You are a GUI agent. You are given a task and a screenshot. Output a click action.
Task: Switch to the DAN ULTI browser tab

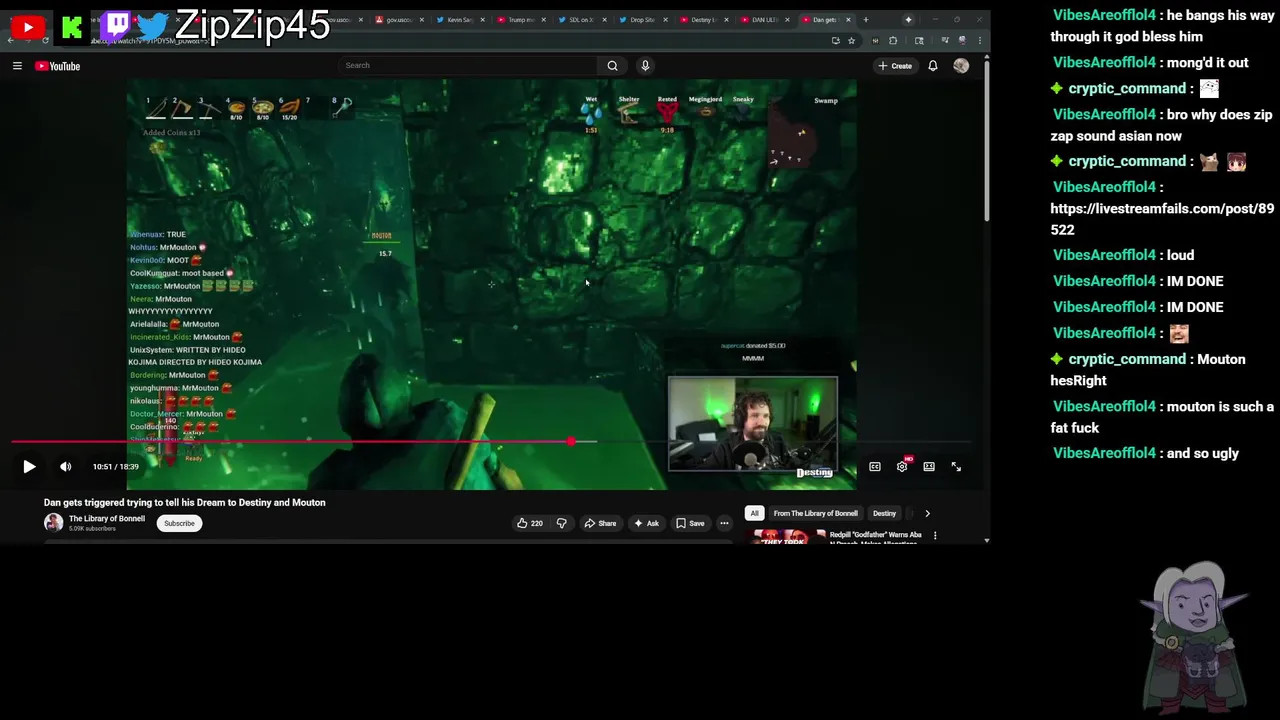pyautogui.click(x=765, y=20)
